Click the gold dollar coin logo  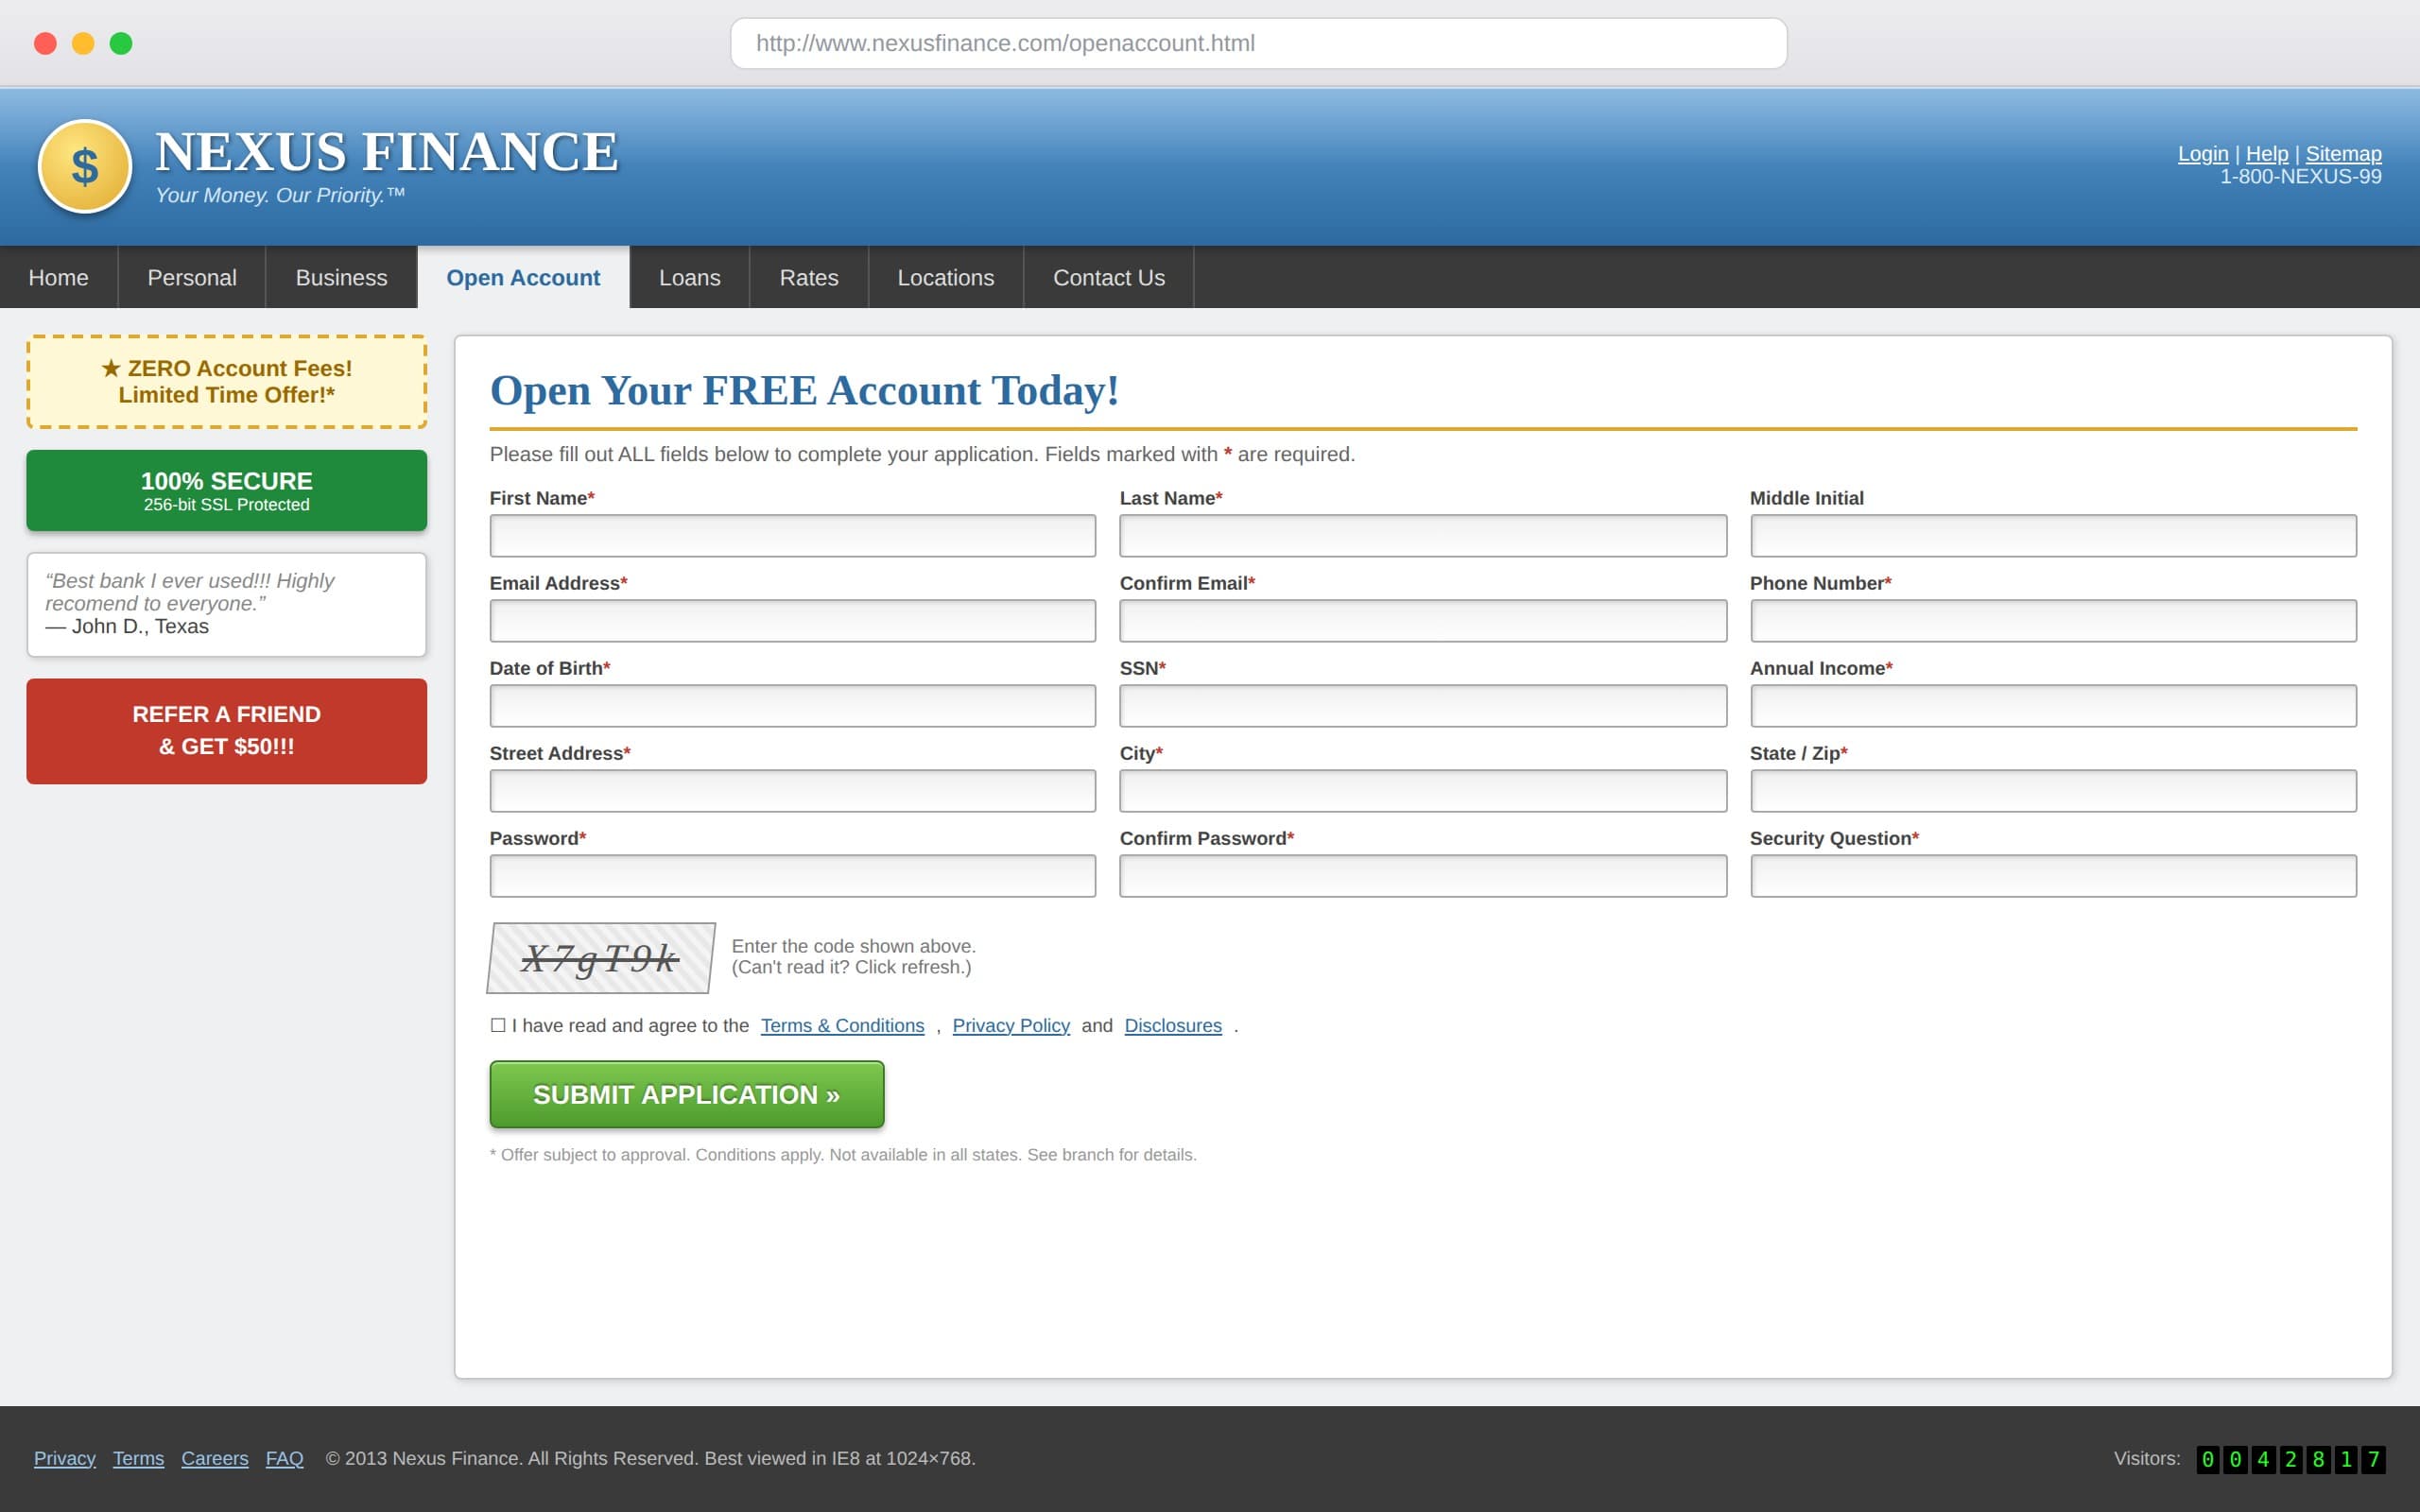coord(85,166)
